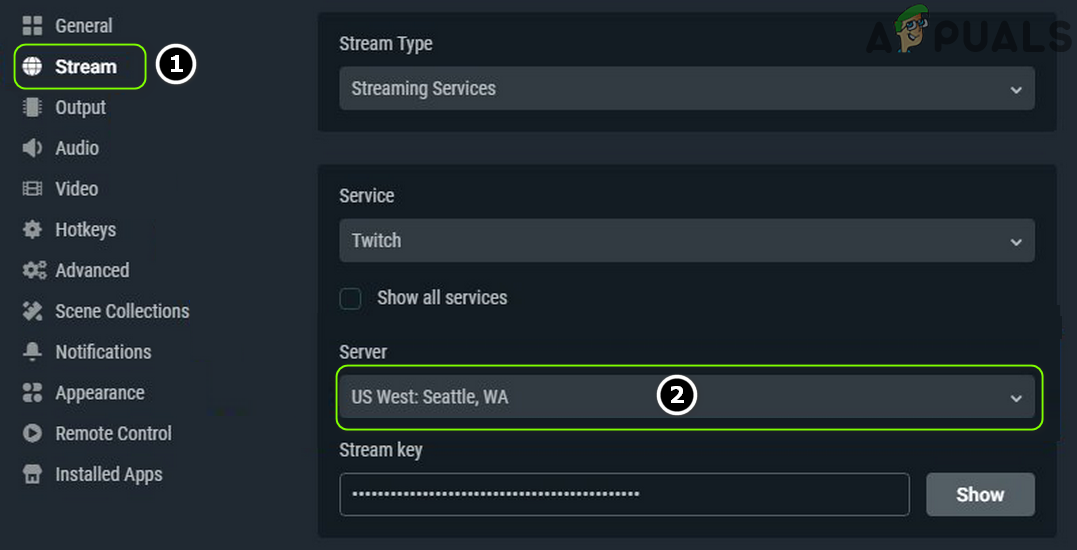
Task: Click the Notifications bell icon
Action: [x=32, y=352]
